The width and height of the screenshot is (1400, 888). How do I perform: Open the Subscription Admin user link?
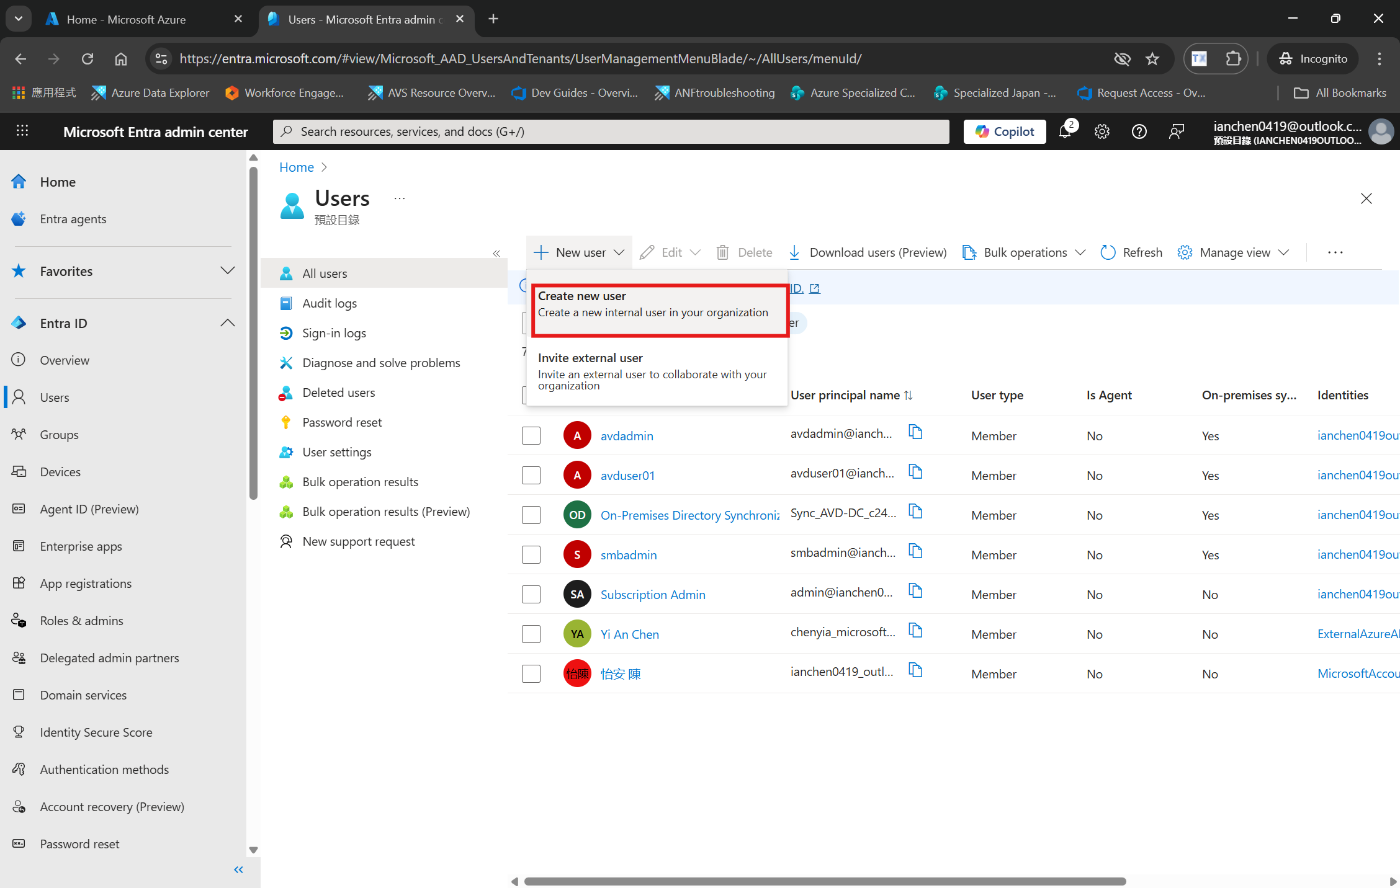653,595
